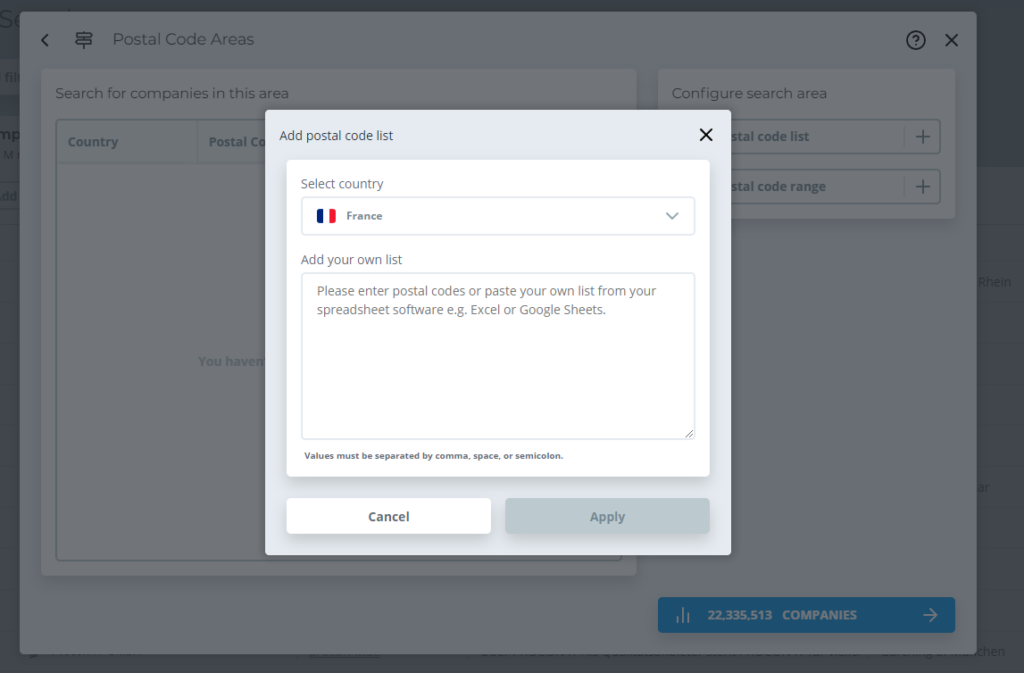
Task: Open the Select country dropdown showing France
Action: click(x=497, y=216)
